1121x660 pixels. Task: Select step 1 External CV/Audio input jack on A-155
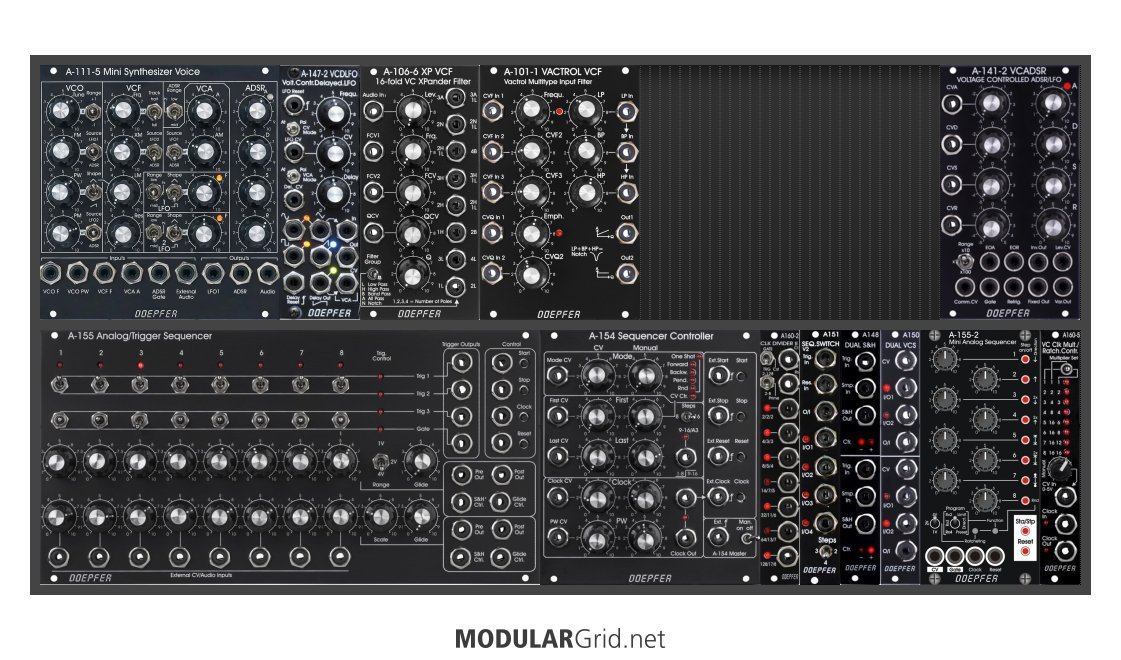[59, 557]
